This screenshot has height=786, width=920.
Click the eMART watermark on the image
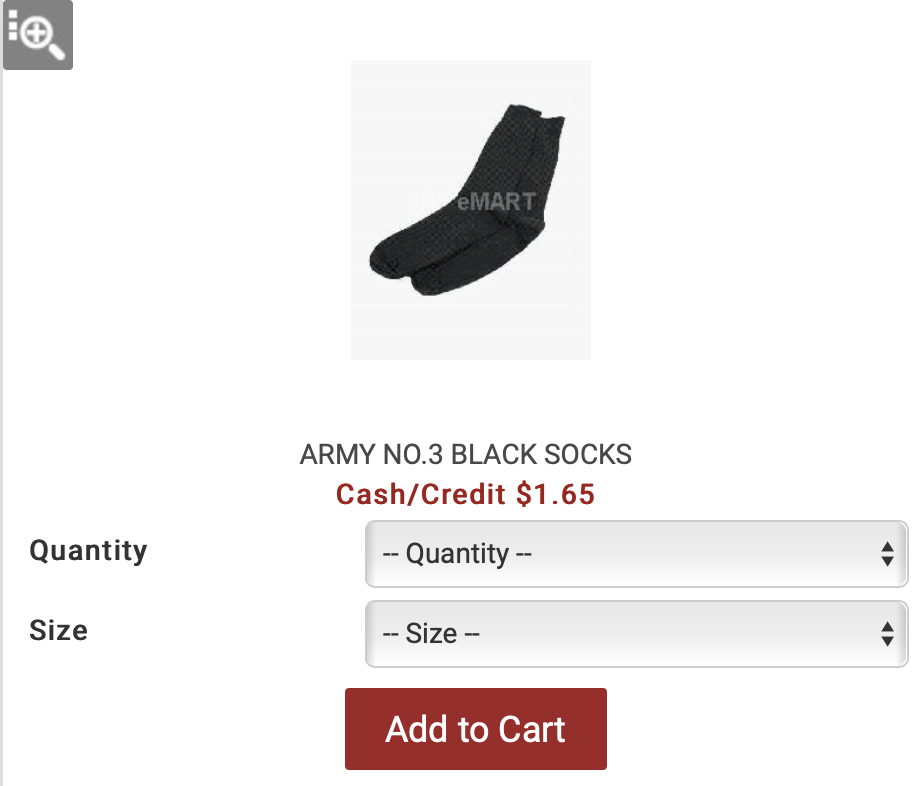pos(496,202)
